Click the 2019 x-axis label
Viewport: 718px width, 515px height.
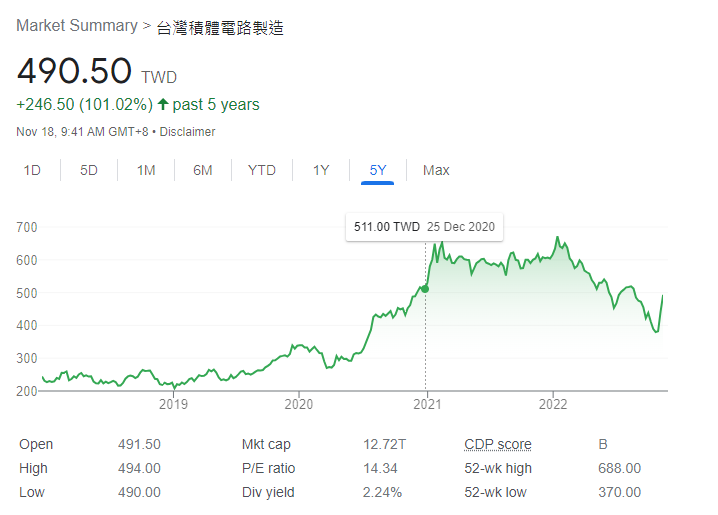point(173,404)
